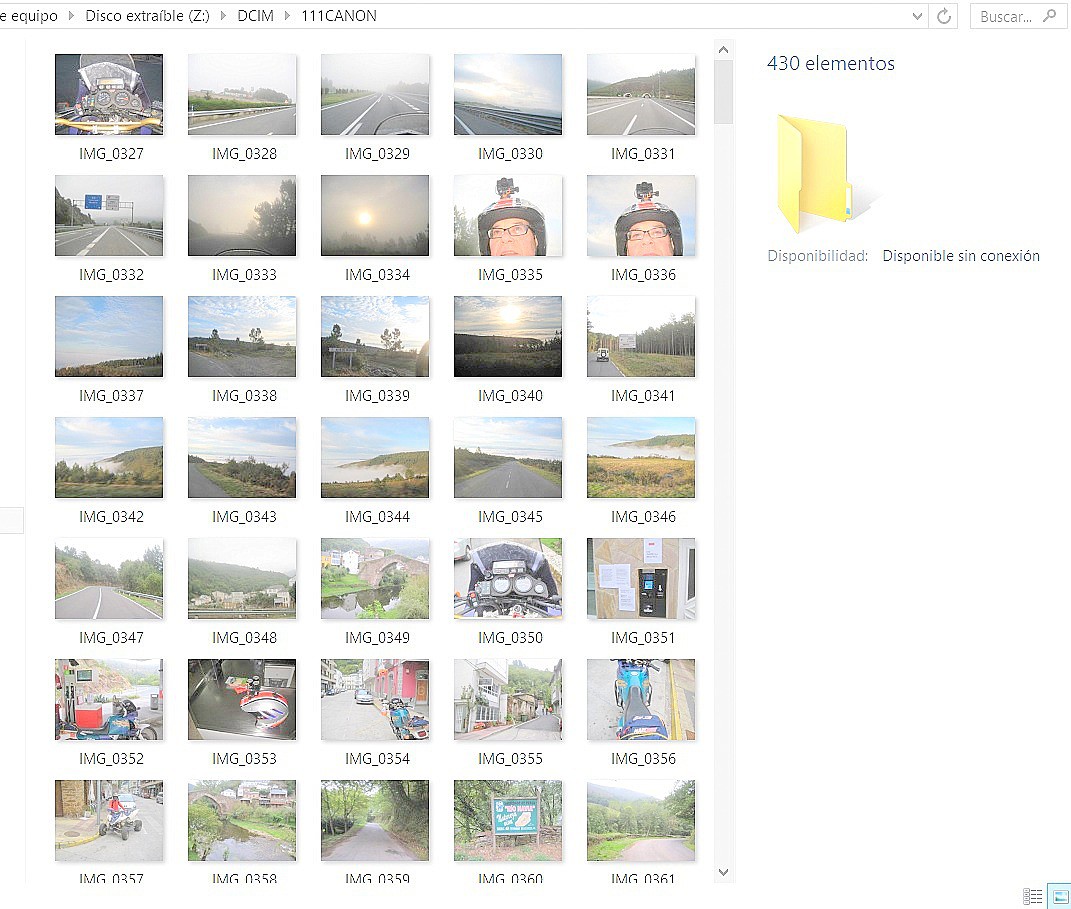Select thumbnail IMG_0347 curved road
Viewport: 1071px width, 909px height.
click(109, 578)
